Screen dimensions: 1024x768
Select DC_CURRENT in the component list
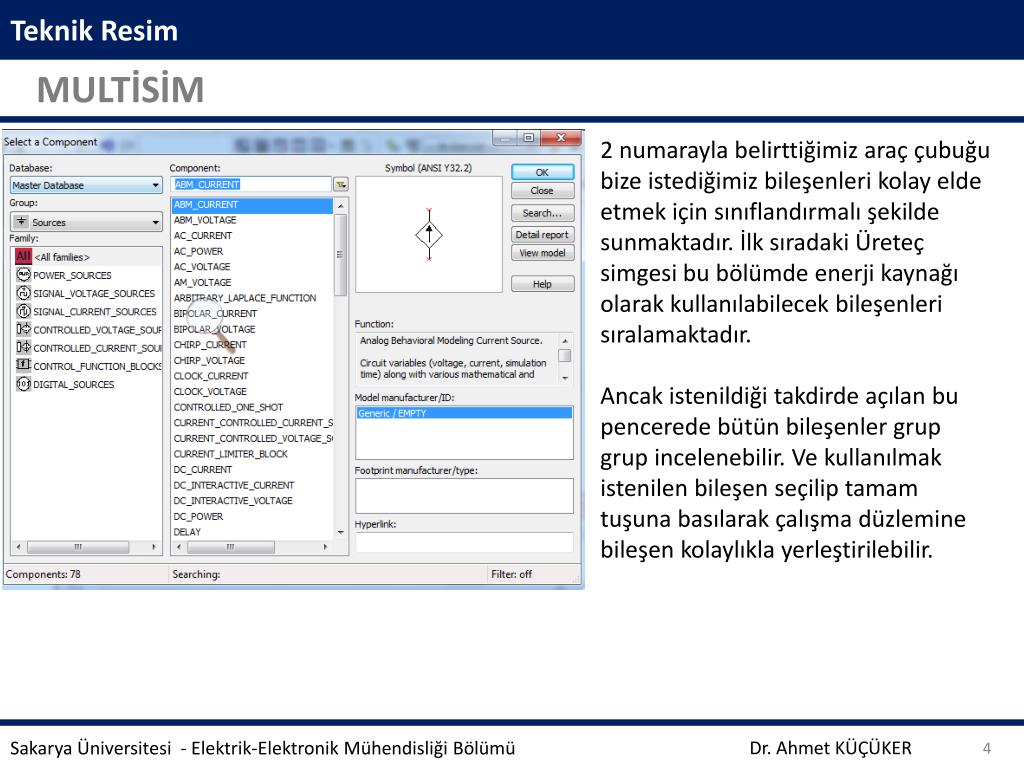pos(252,470)
